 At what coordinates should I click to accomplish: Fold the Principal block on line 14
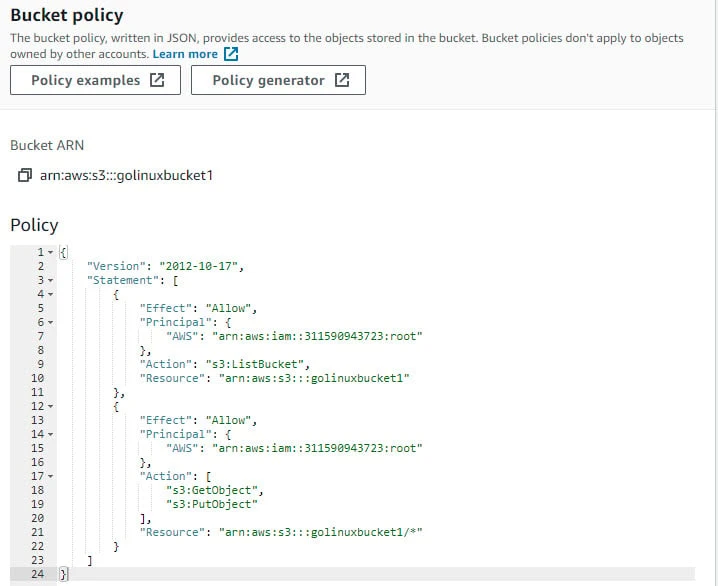click(x=51, y=434)
